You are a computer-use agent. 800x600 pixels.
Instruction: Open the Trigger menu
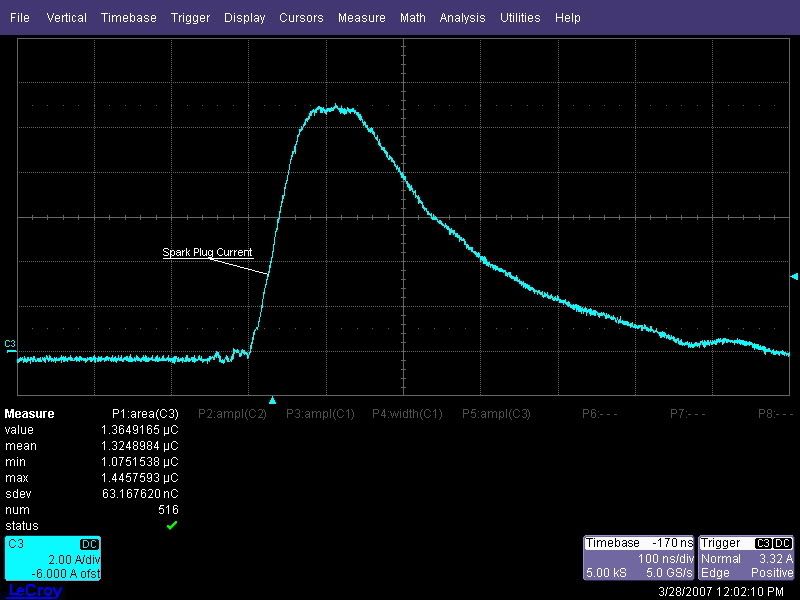pyautogui.click(x=190, y=18)
